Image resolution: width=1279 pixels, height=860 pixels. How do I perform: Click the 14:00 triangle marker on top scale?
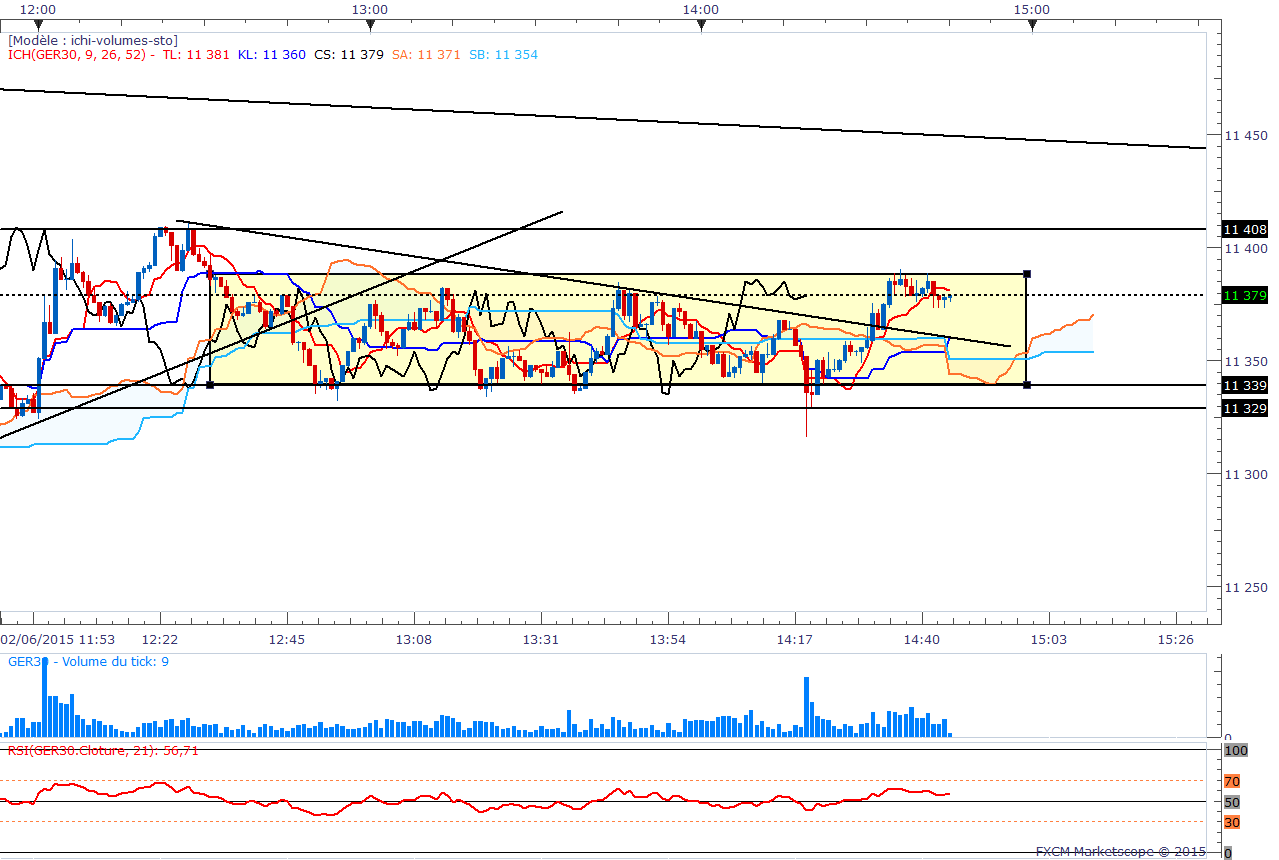pos(701,25)
